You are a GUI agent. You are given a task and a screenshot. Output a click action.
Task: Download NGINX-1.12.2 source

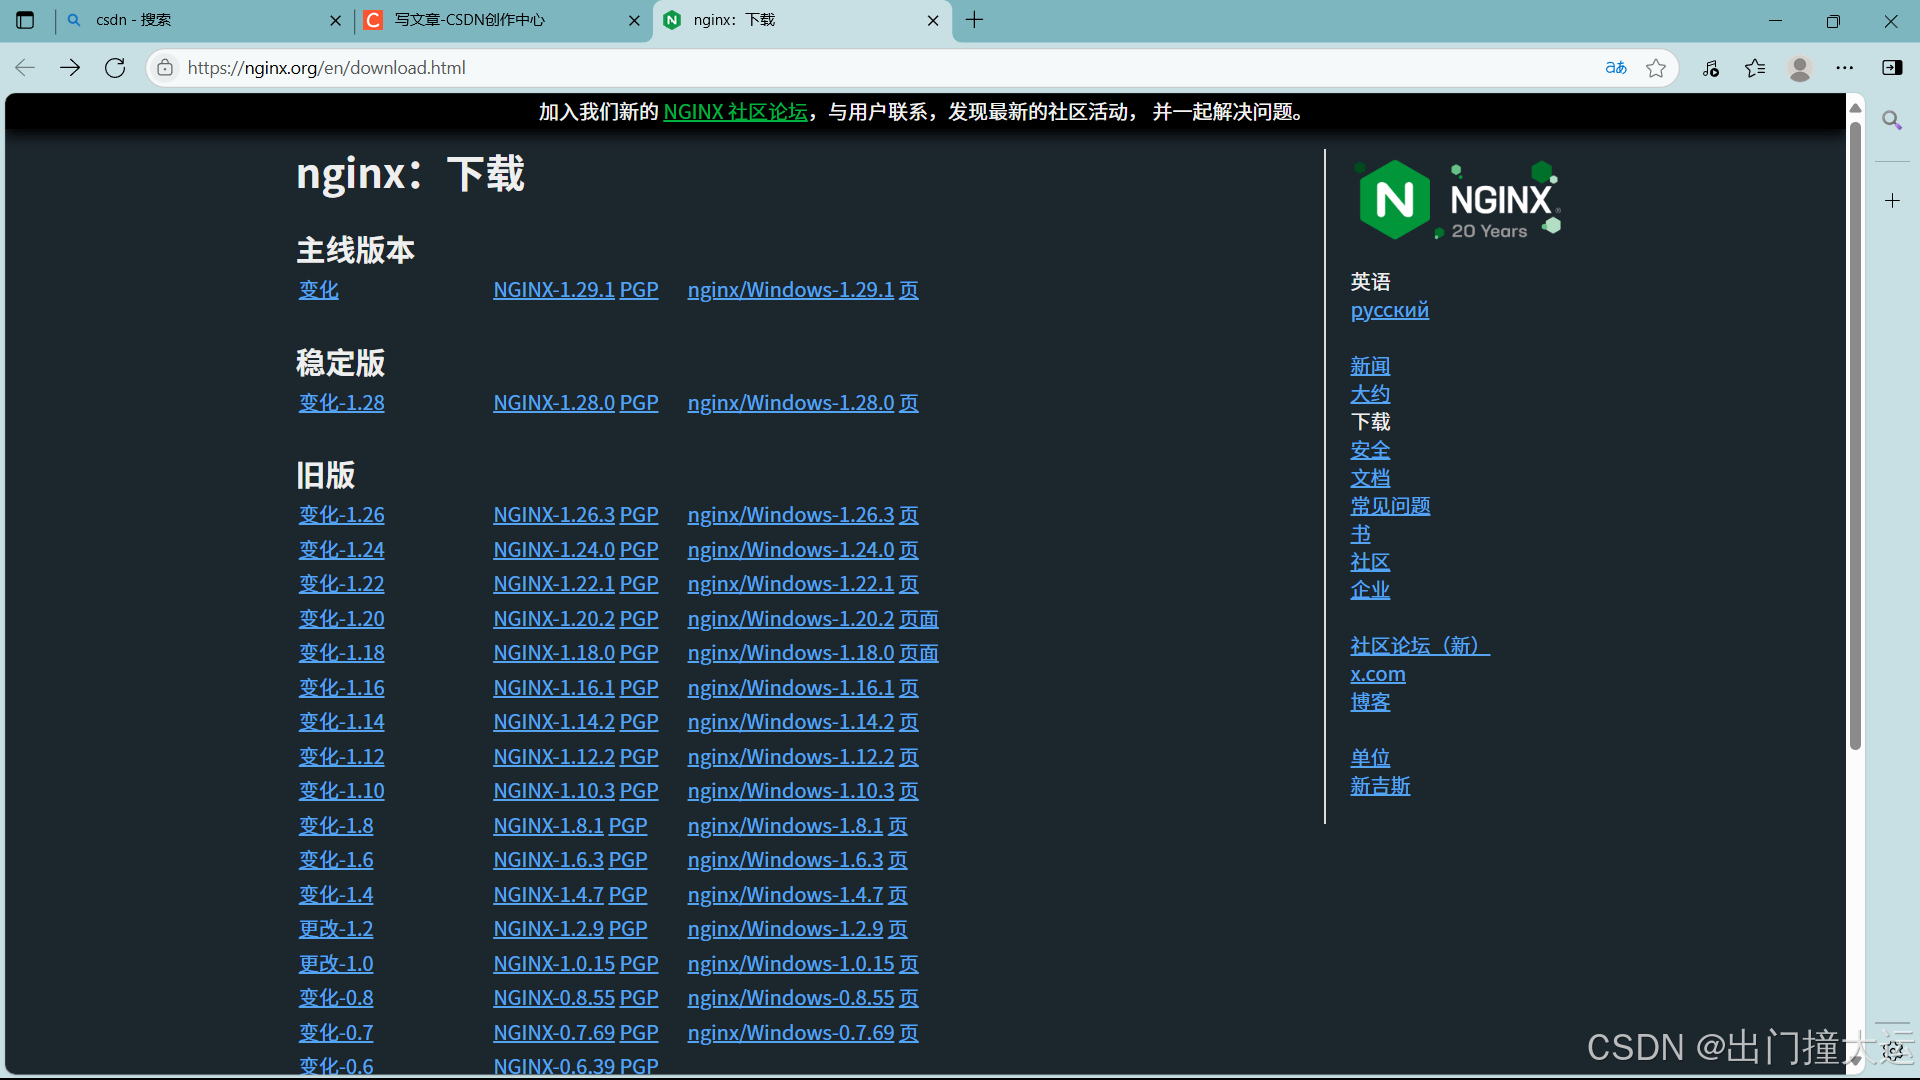click(x=554, y=757)
